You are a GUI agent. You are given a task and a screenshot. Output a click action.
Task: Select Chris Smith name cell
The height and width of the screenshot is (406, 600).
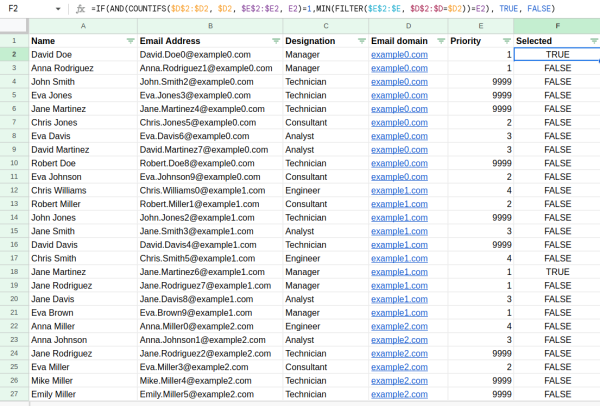[x=83, y=258]
